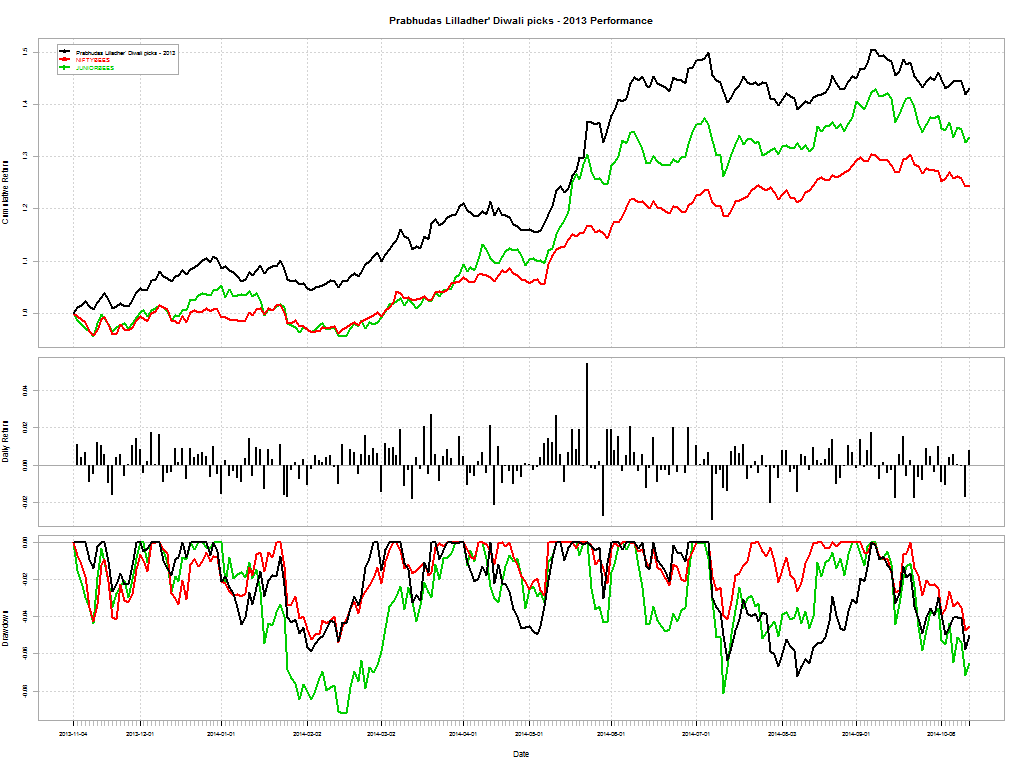Click the Date axis title

[x=521, y=754]
